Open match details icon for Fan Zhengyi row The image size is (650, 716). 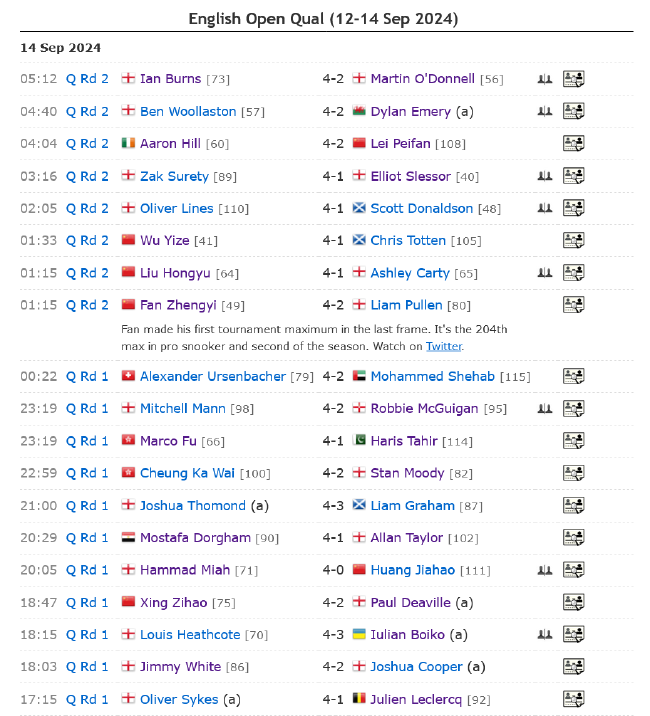[x=573, y=305]
